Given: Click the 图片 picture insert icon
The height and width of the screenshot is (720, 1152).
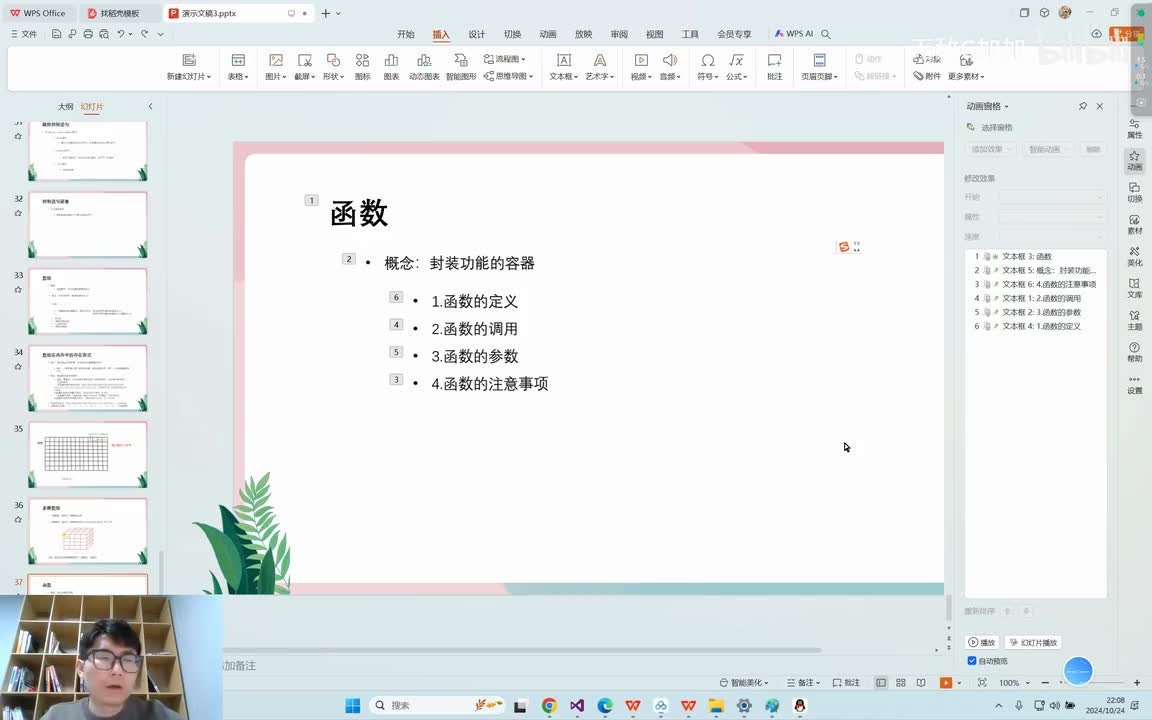Looking at the screenshot, I should 276,60.
